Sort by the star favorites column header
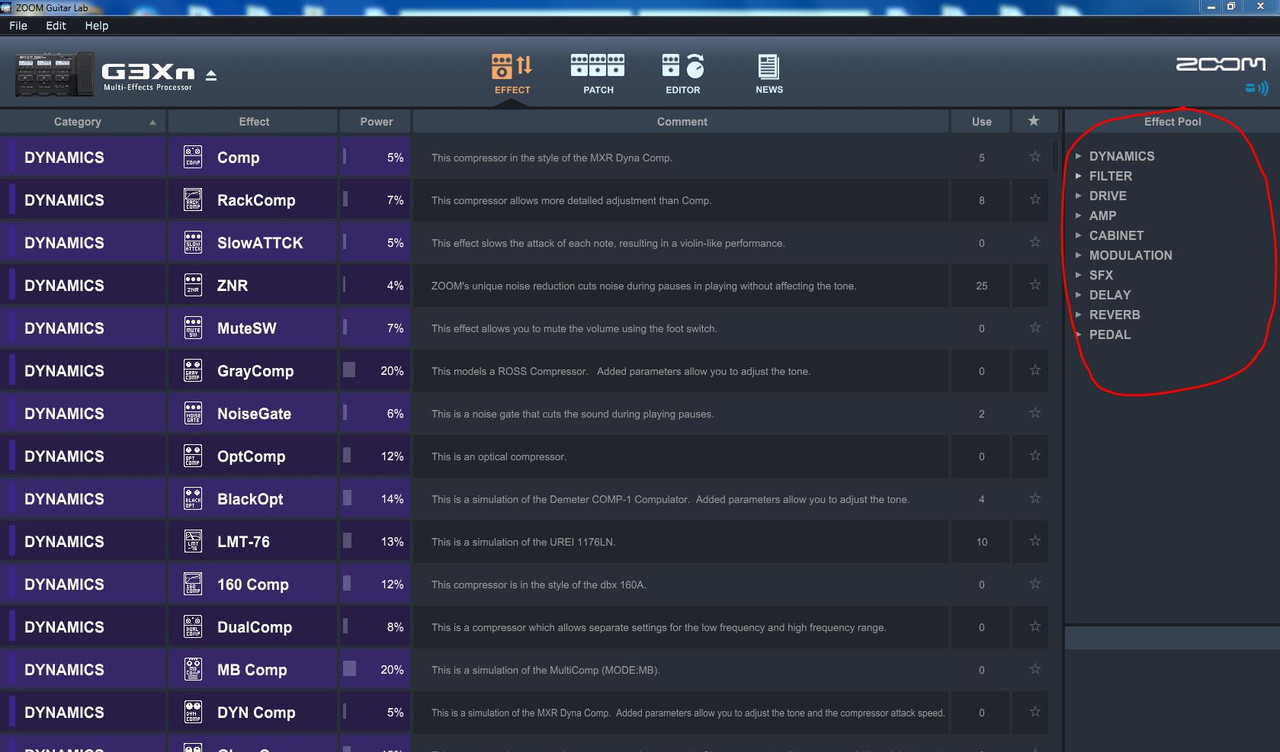This screenshot has height=752, width=1280. [1034, 122]
